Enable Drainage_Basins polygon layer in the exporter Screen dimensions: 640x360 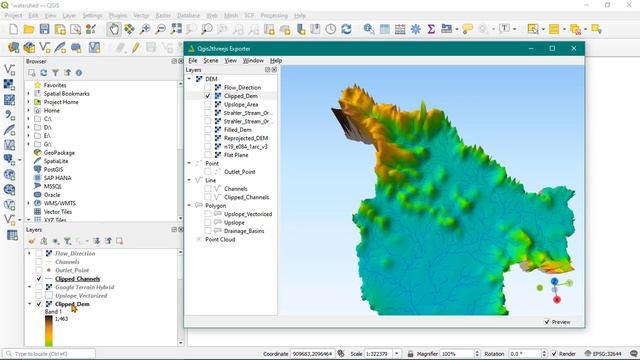click(x=208, y=231)
